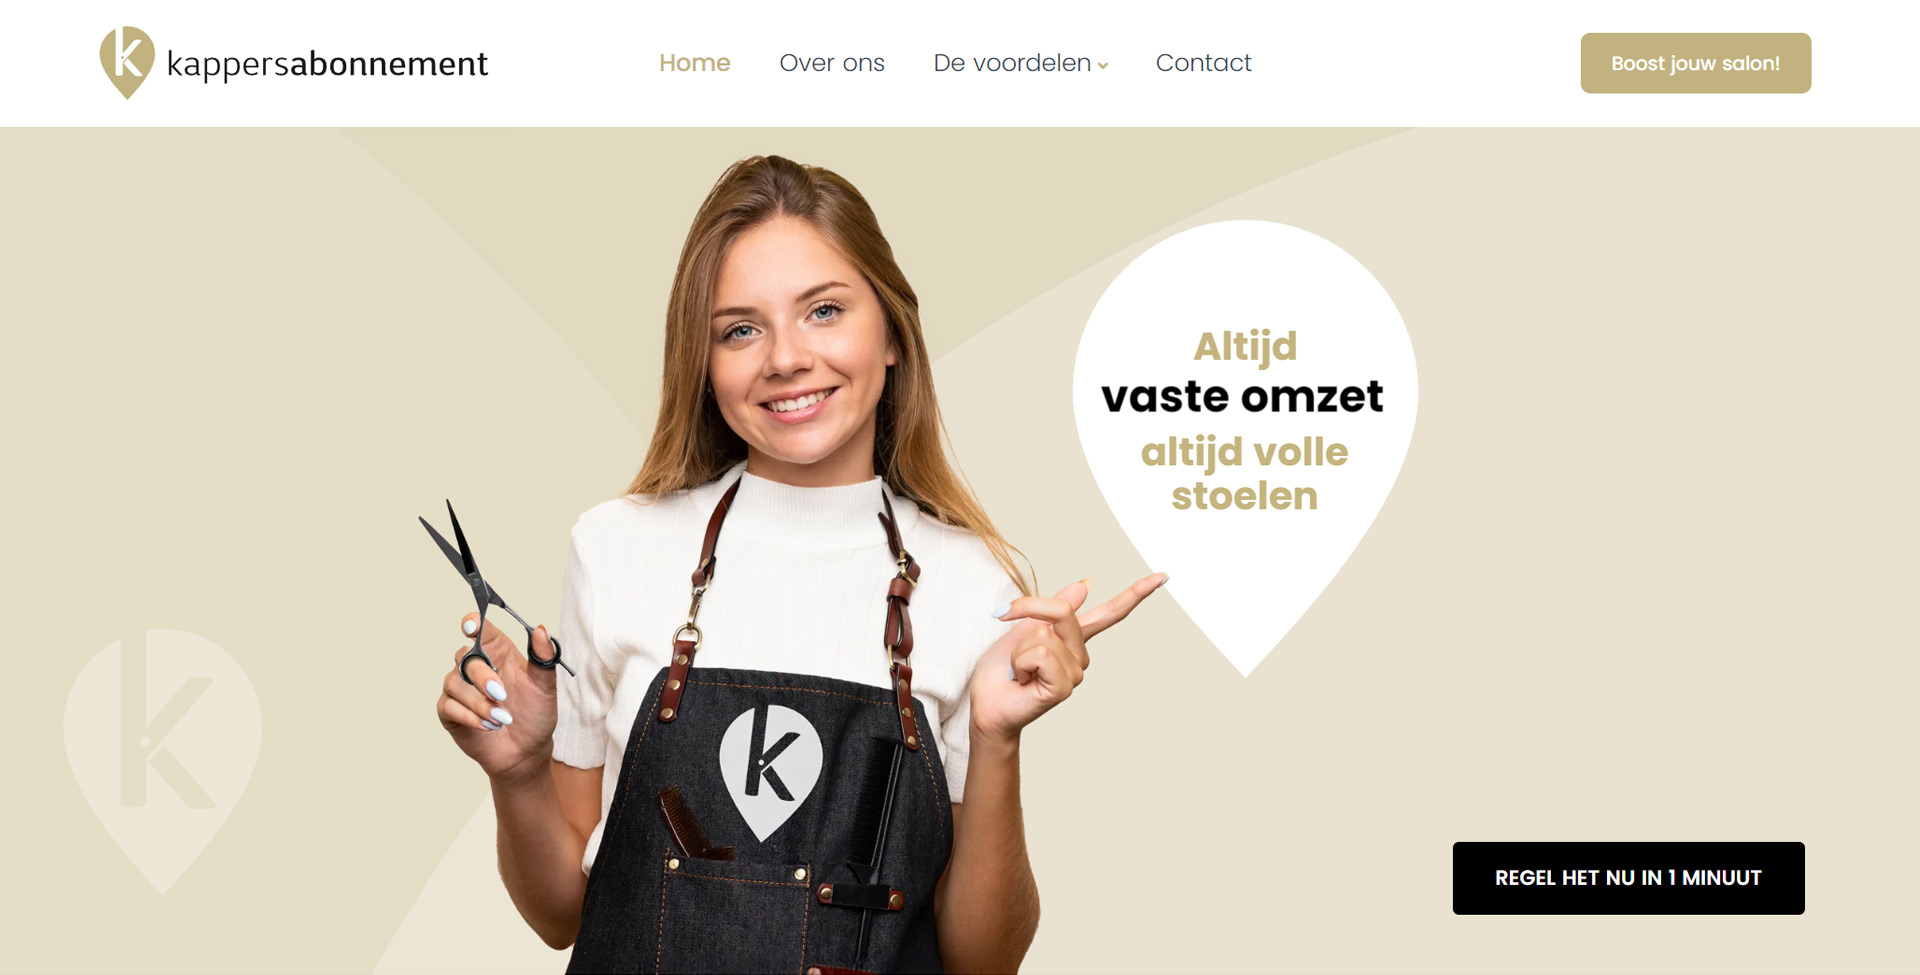1920x975 pixels.
Task: Click the REGEL HET NU IN 1 MINUUT button
Action: click(x=1628, y=878)
